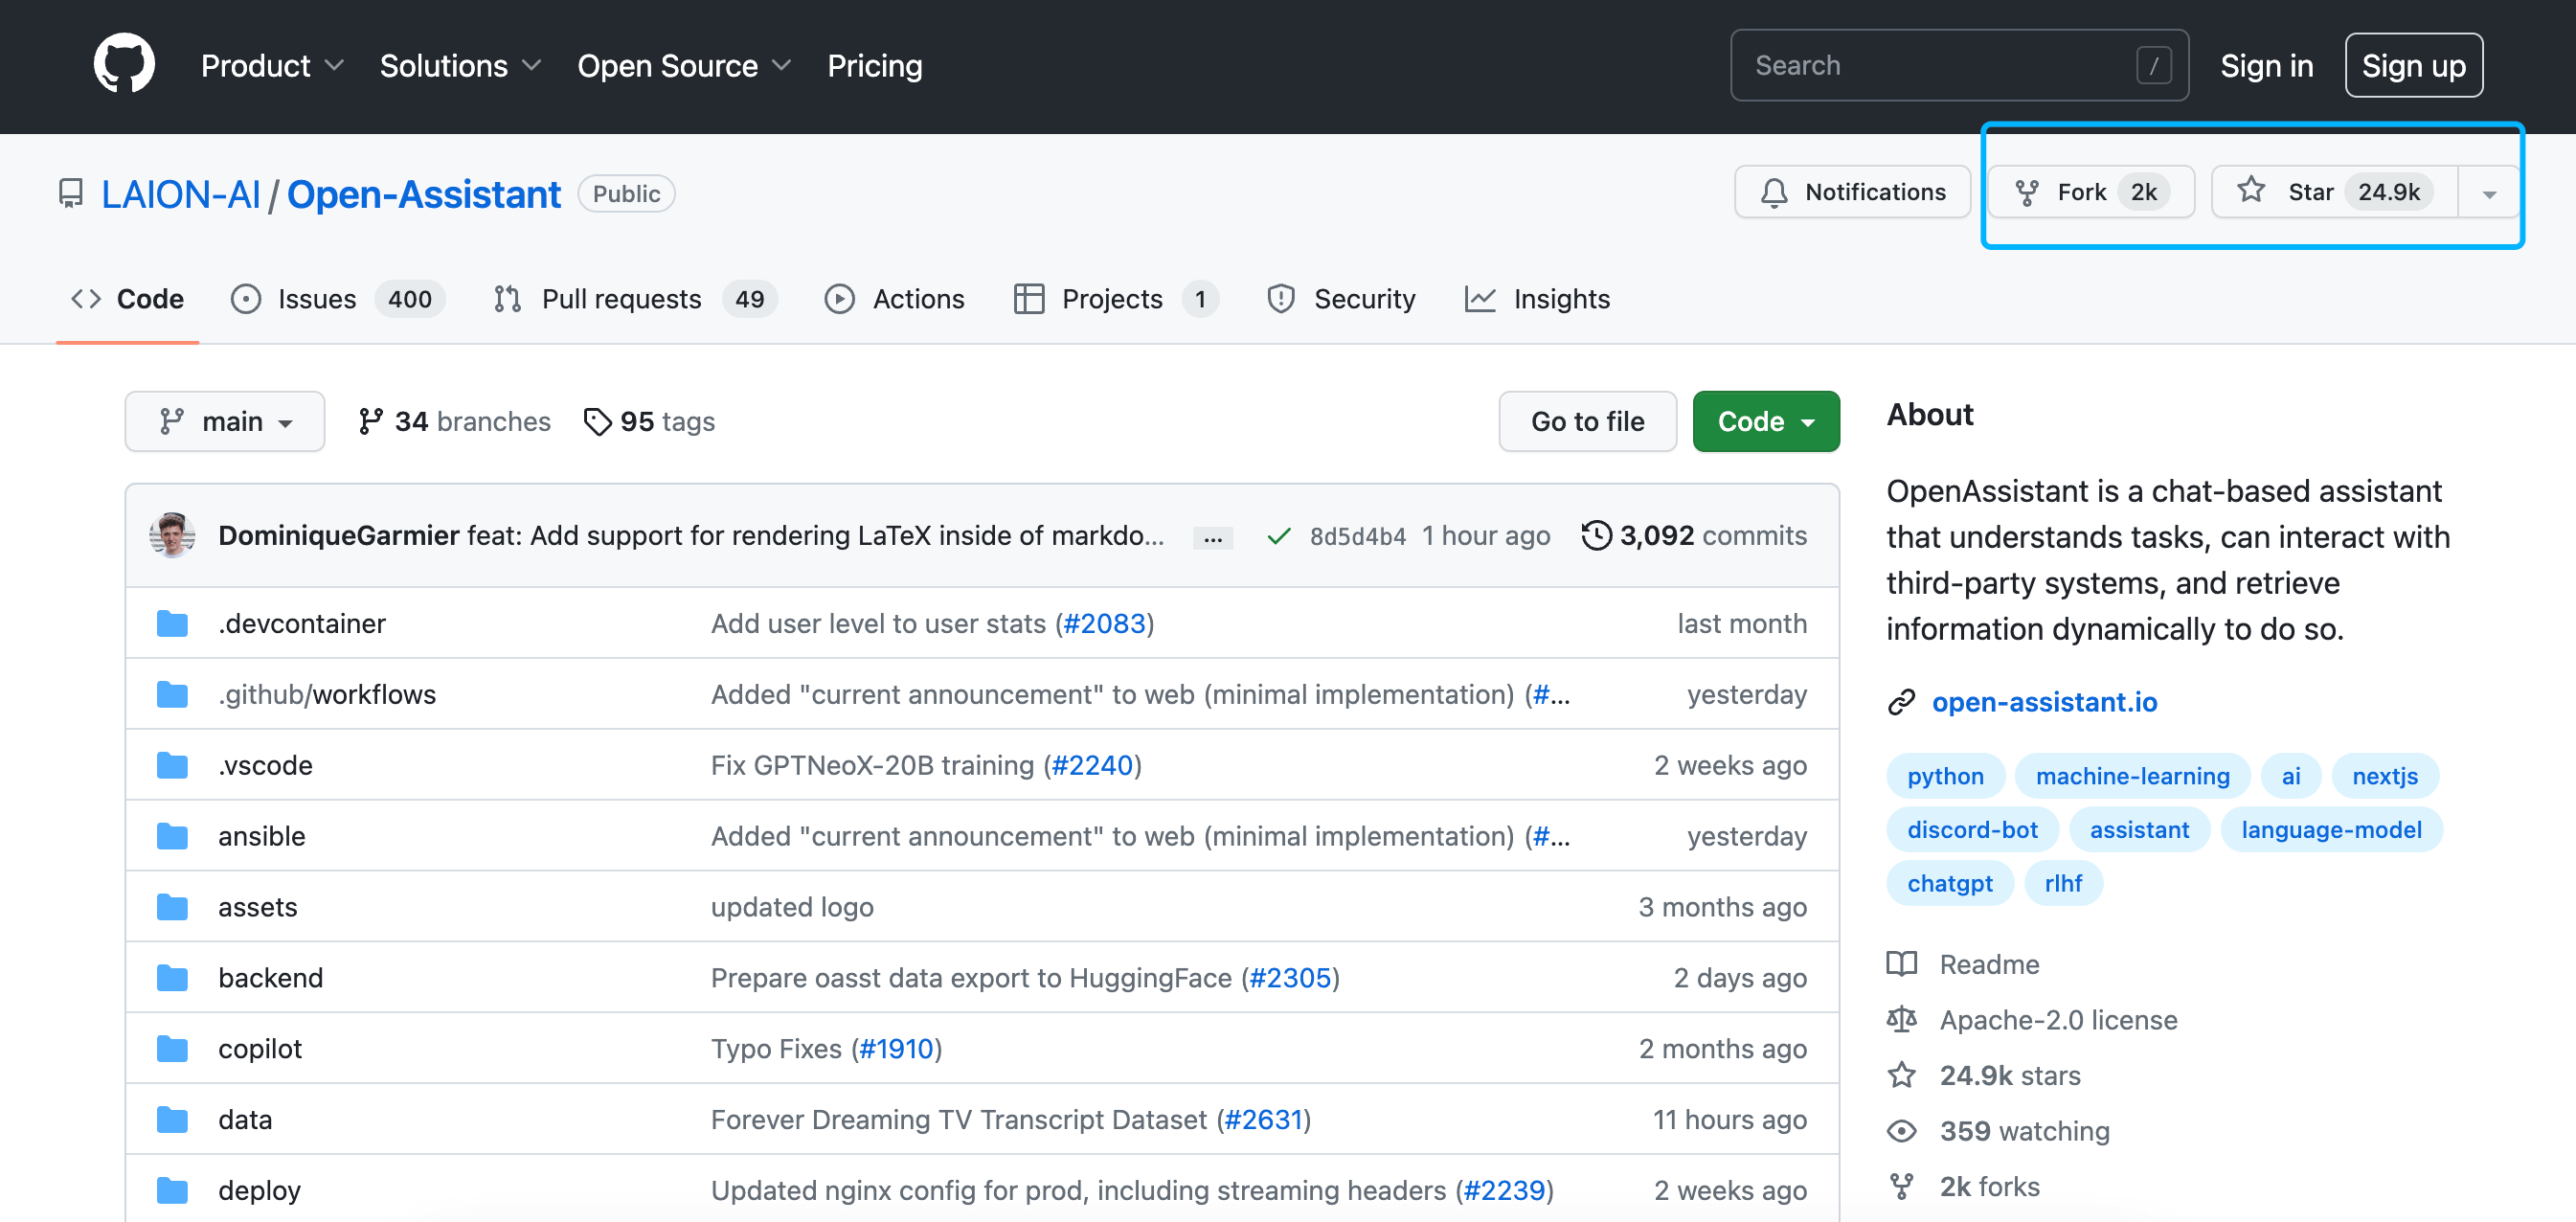Open the assets folder
Screen dimensions: 2576x1222
click(258, 907)
